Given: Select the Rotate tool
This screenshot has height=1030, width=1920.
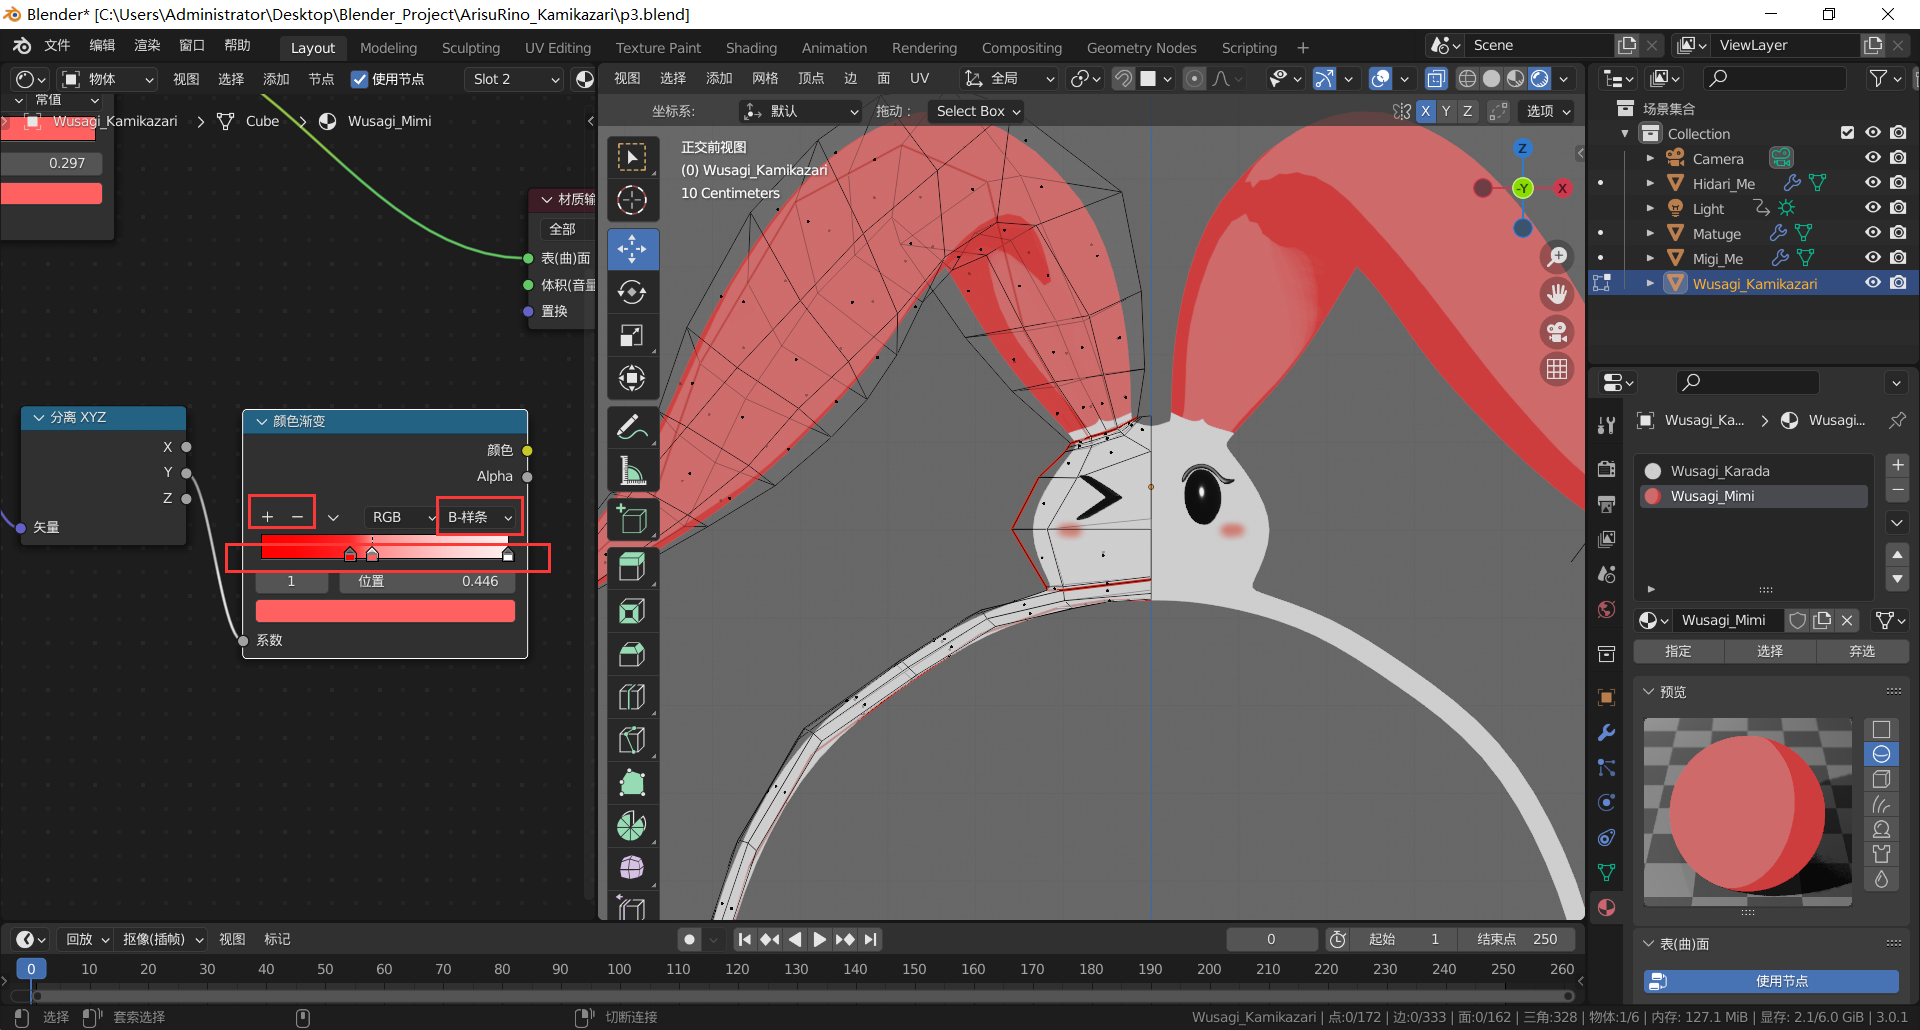Looking at the screenshot, I should 632,292.
